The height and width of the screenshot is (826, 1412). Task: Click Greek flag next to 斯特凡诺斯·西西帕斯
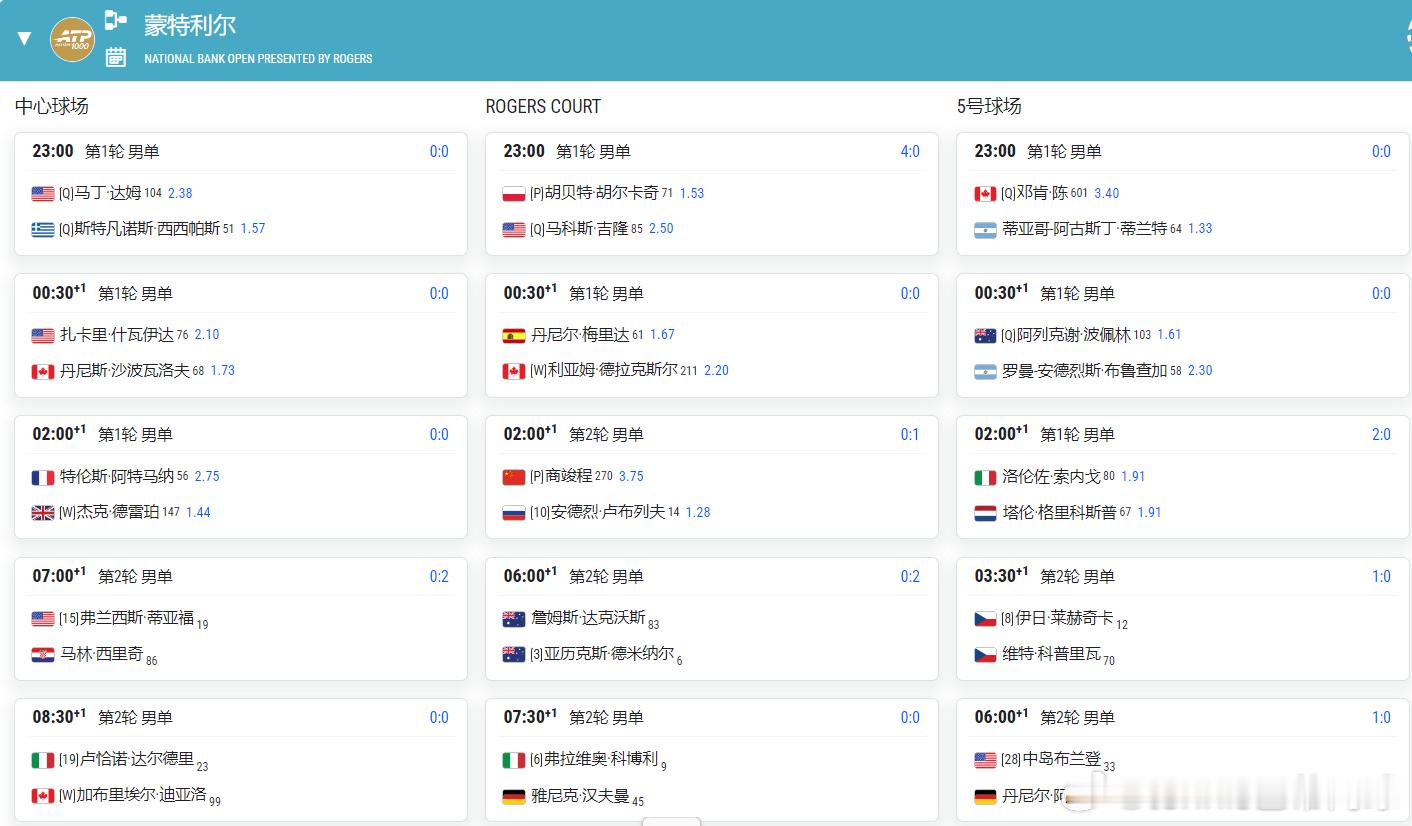[43, 230]
